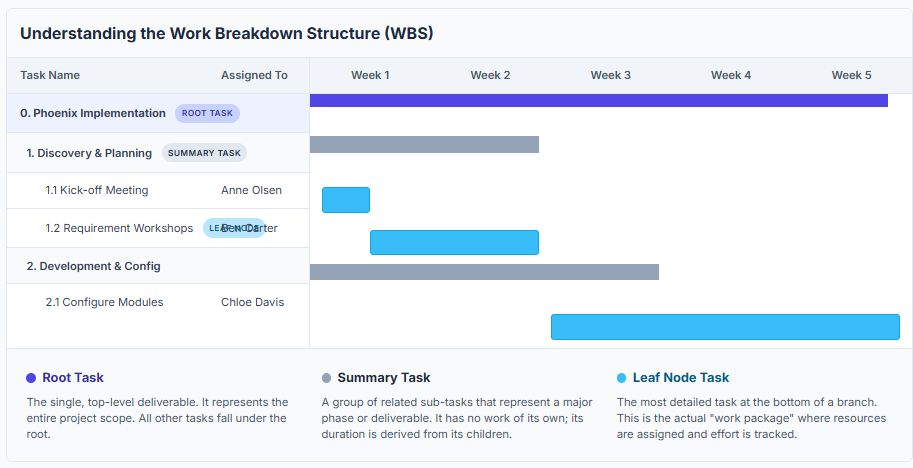Click the SUMMARY TASK badge

pyautogui.click(x=204, y=153)
